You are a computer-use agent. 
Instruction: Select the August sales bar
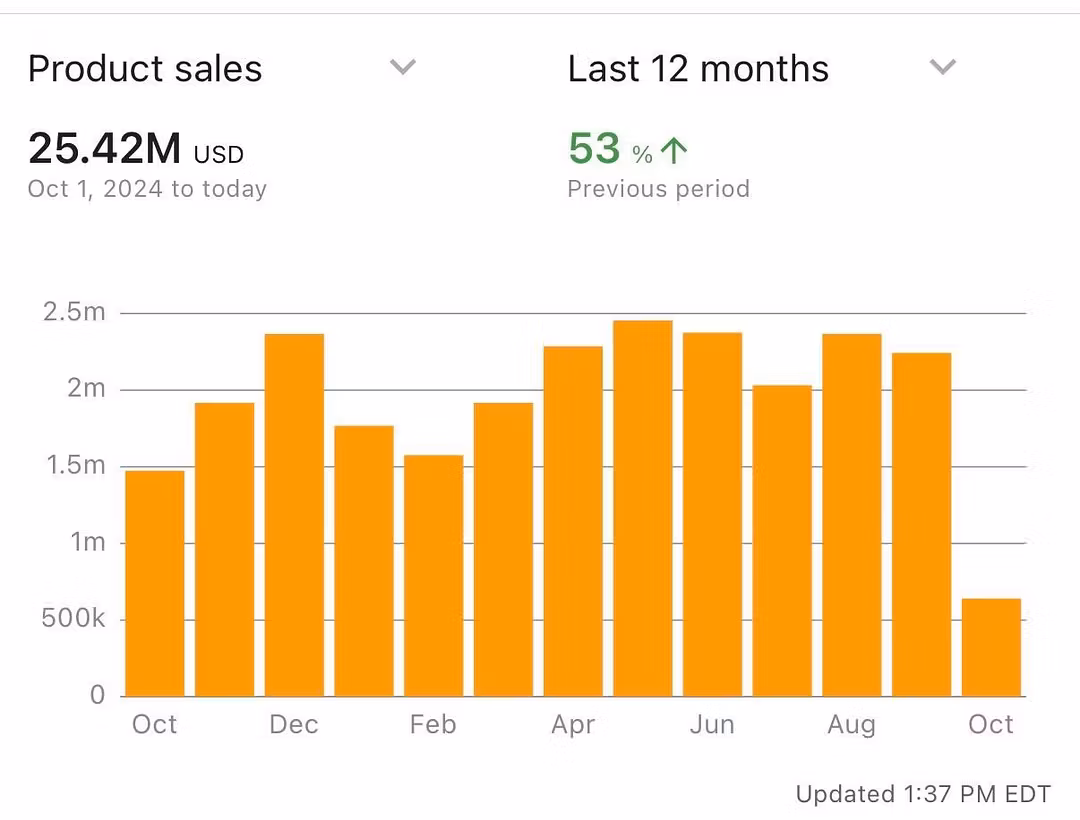852,515
